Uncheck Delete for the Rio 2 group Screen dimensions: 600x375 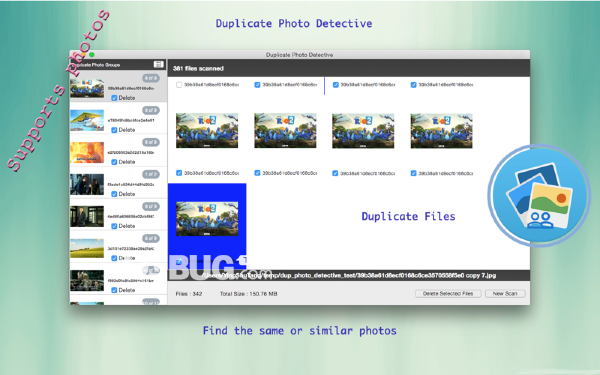point(114,98)
